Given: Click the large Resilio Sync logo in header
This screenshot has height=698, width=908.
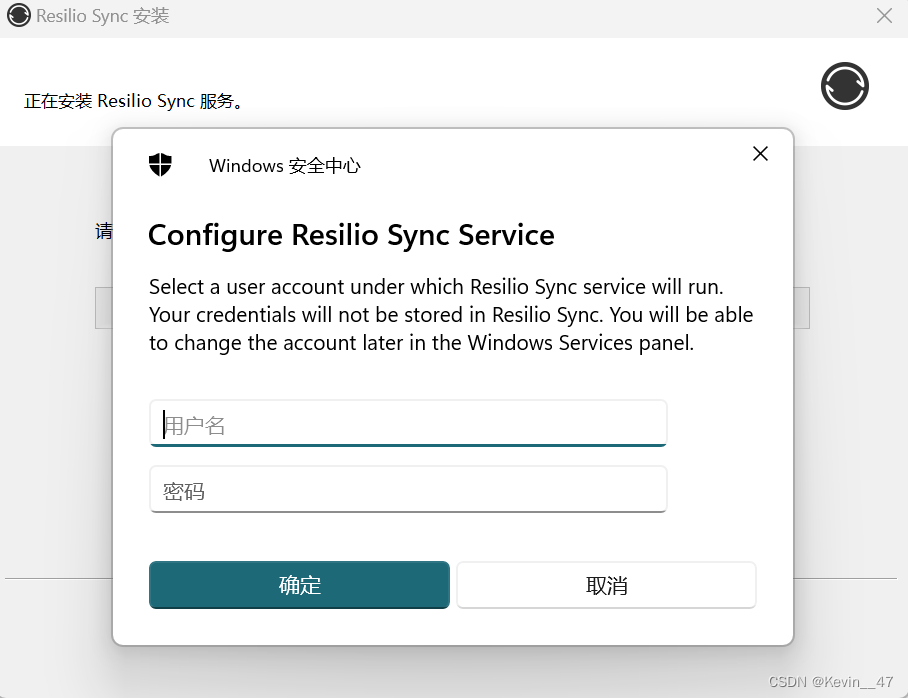Looking at the screenshot, I should [845, 86].
